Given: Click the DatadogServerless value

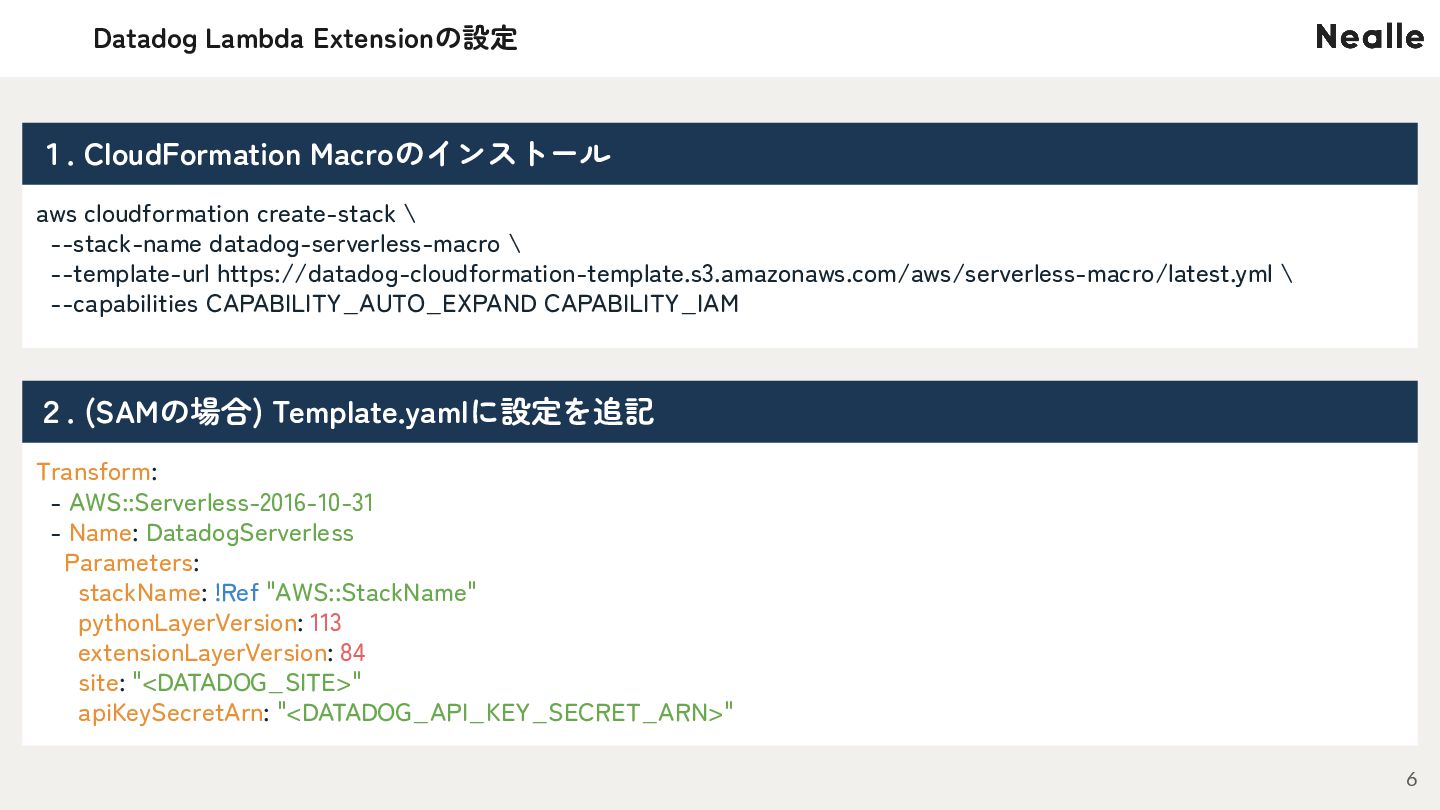Looking at the screenshot, I should pos(250,532).
